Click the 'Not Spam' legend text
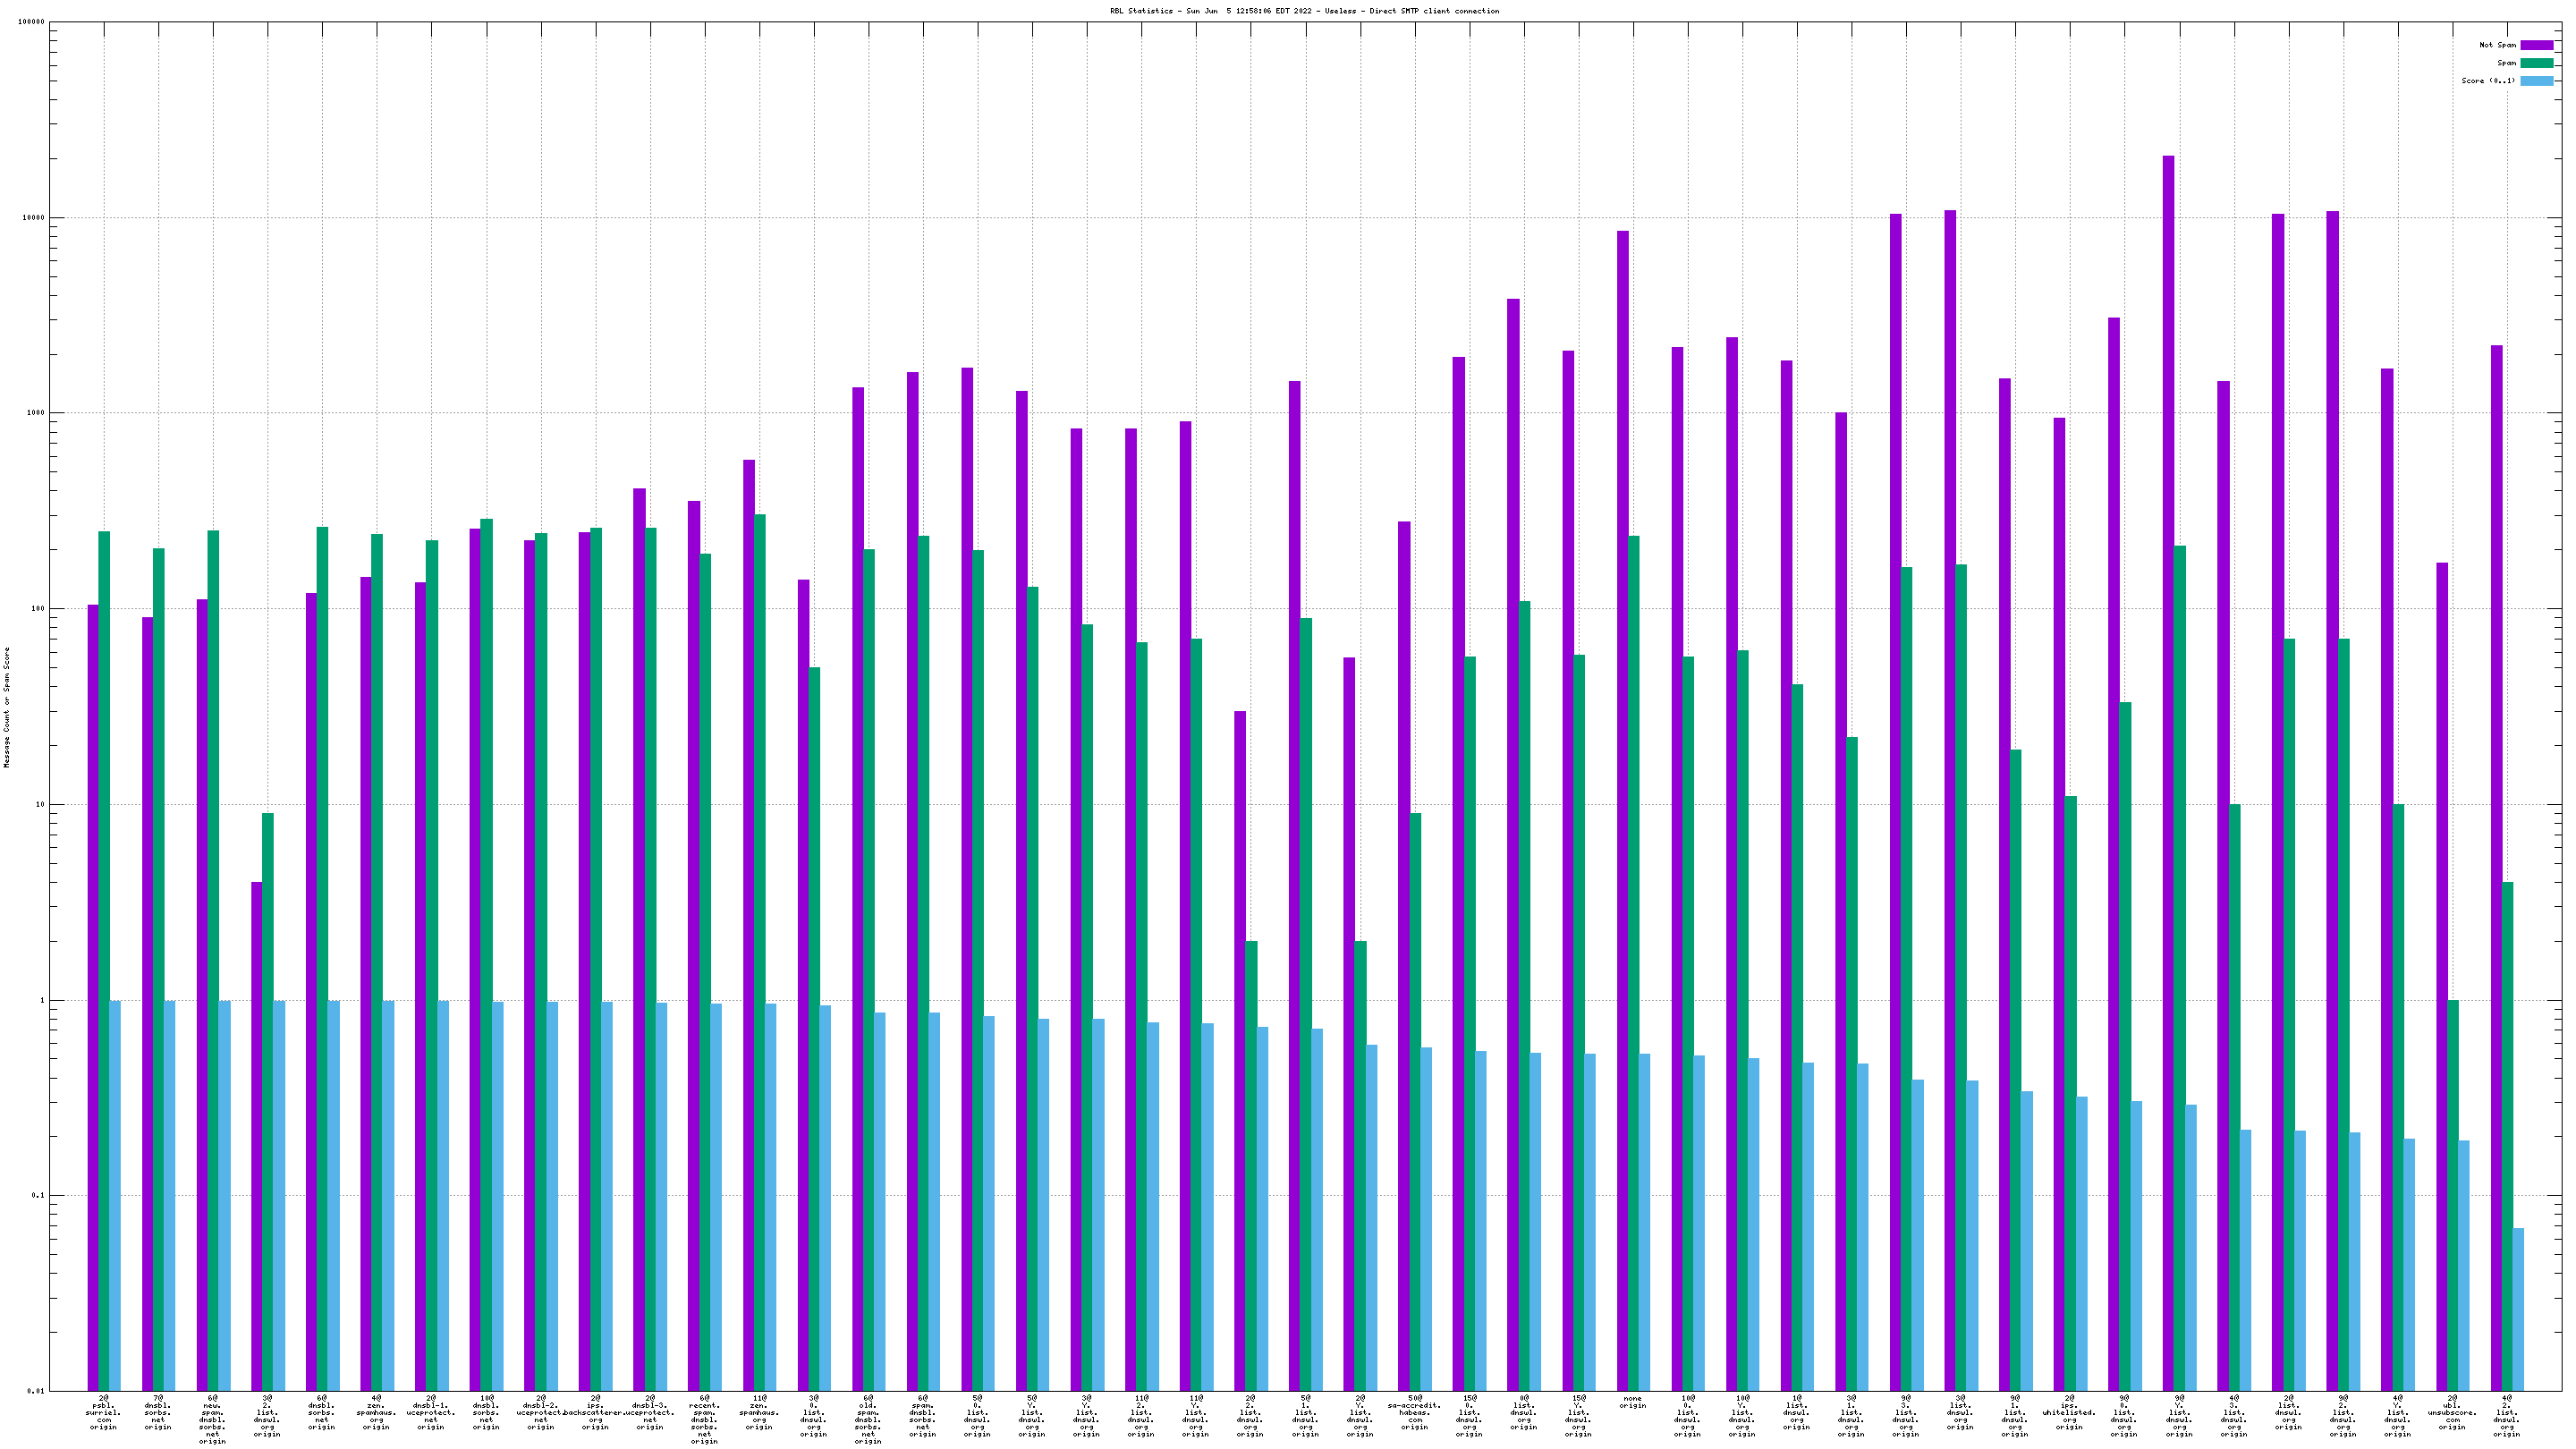 pos(2497,45)
